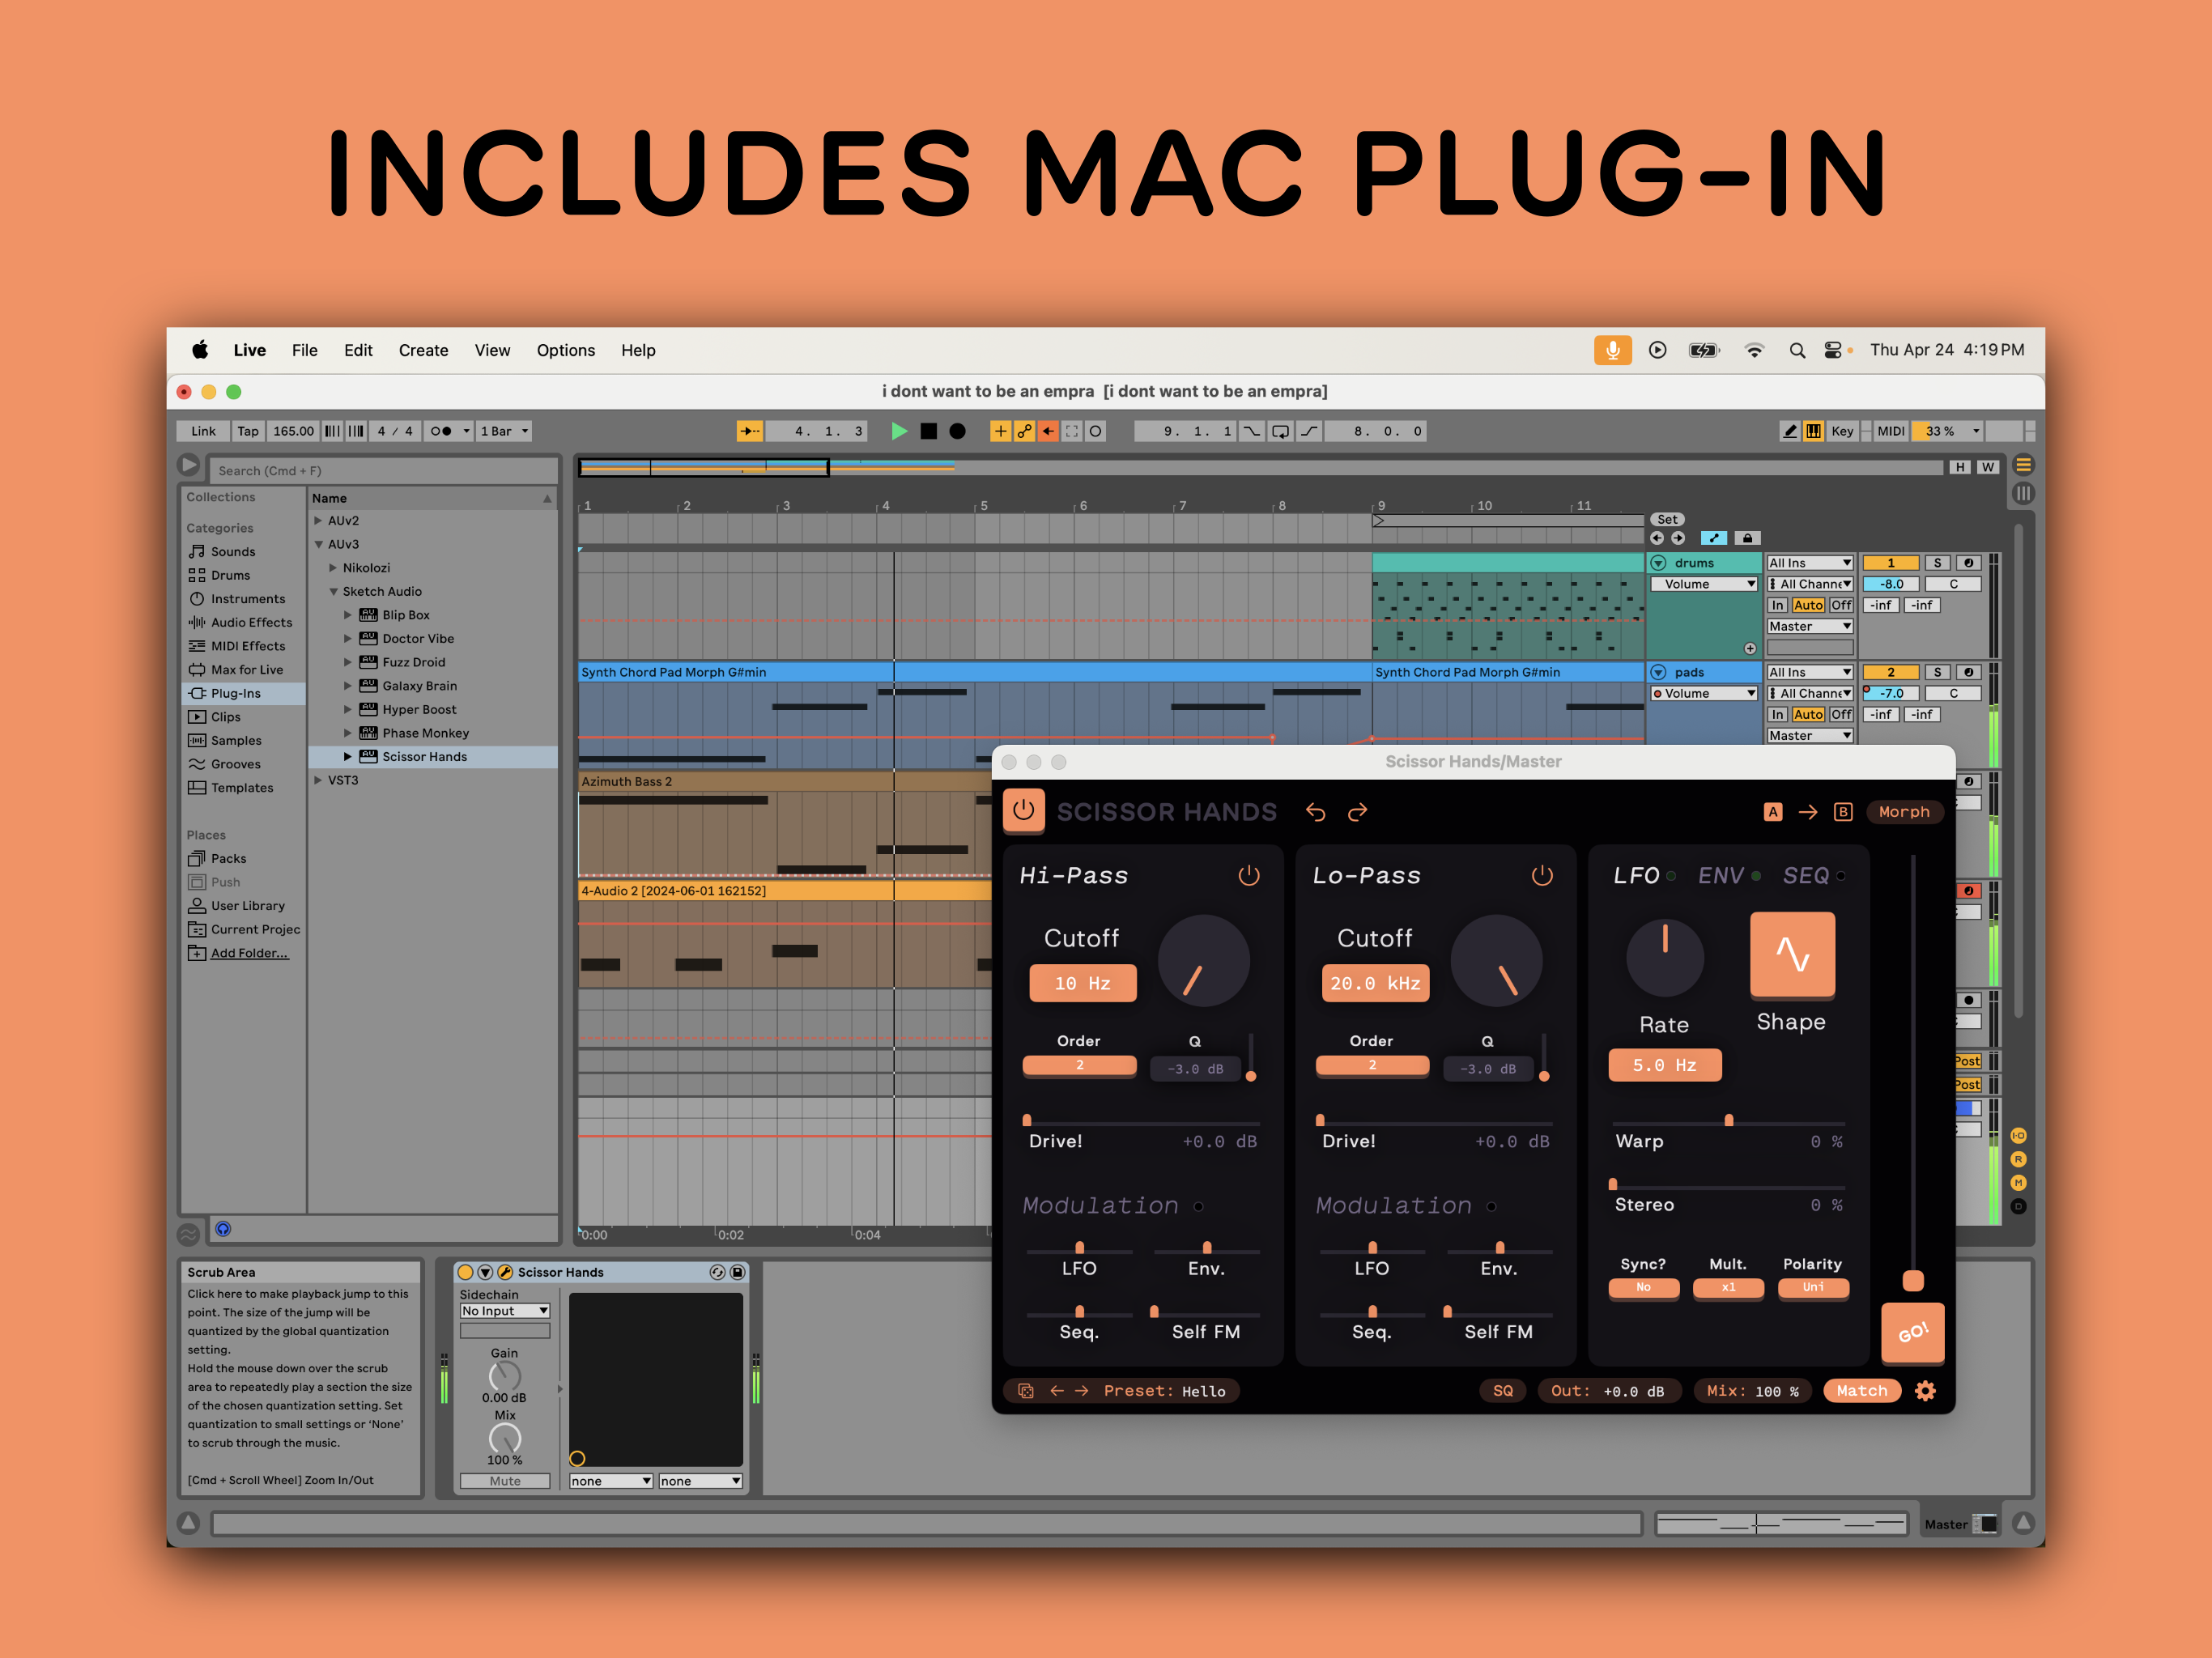The width and height of the screenshot is (2212, 1658).
Task: Click the Morph button
Action: pos(1904,812)
